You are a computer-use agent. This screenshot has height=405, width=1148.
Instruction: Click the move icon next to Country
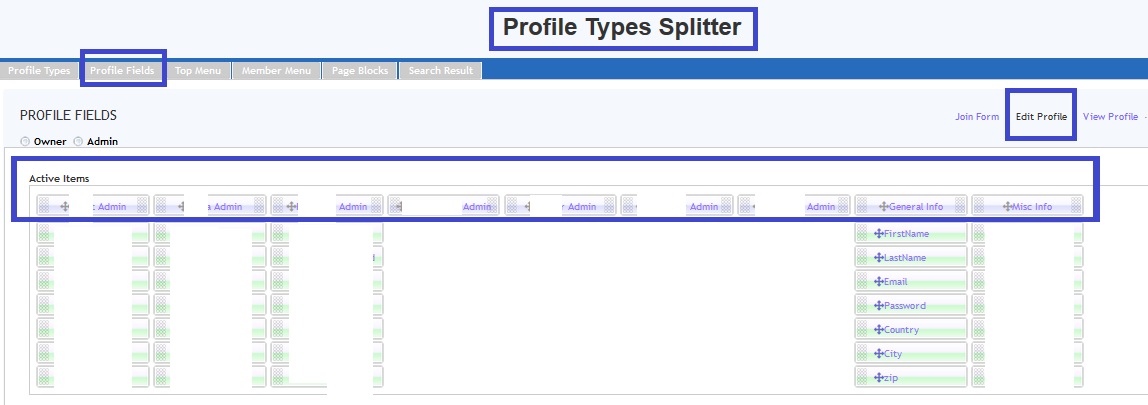pos(879,330)
